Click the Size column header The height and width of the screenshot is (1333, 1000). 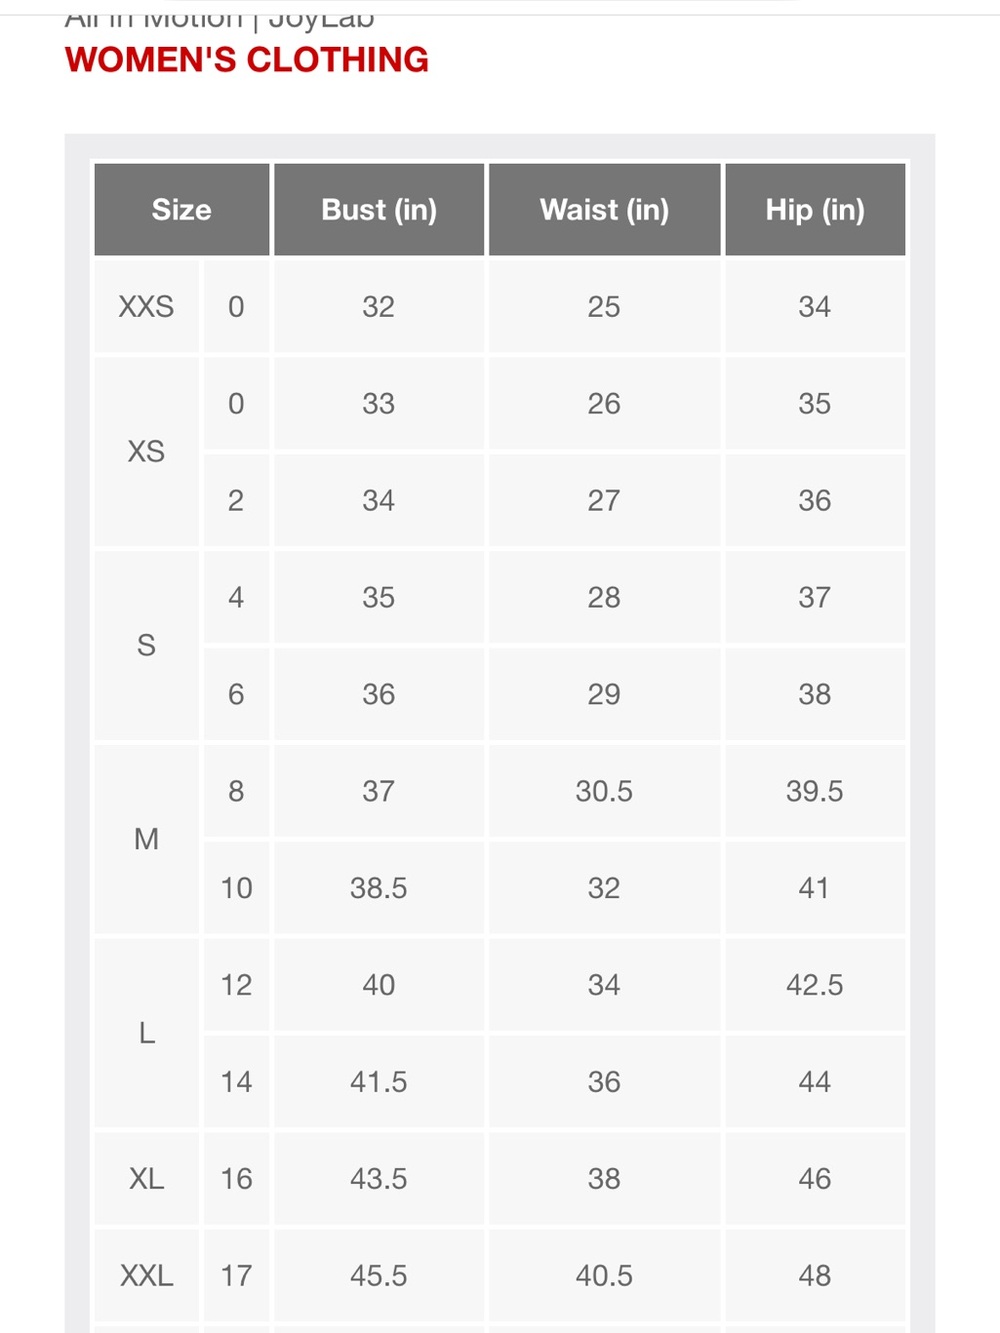click(182, 210)
